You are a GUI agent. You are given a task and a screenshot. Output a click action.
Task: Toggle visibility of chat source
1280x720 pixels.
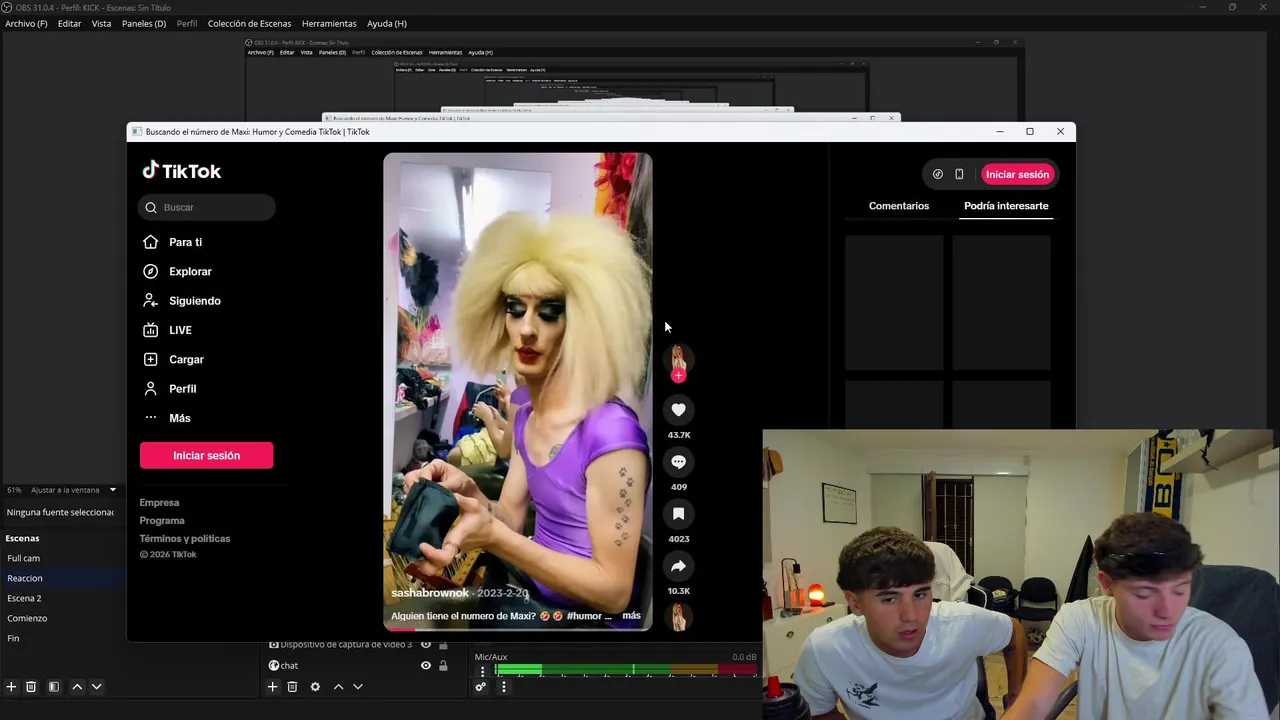(426, 666)
